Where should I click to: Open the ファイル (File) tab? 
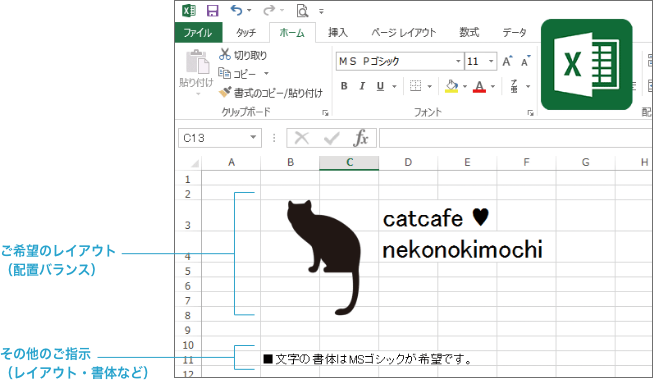198,32
